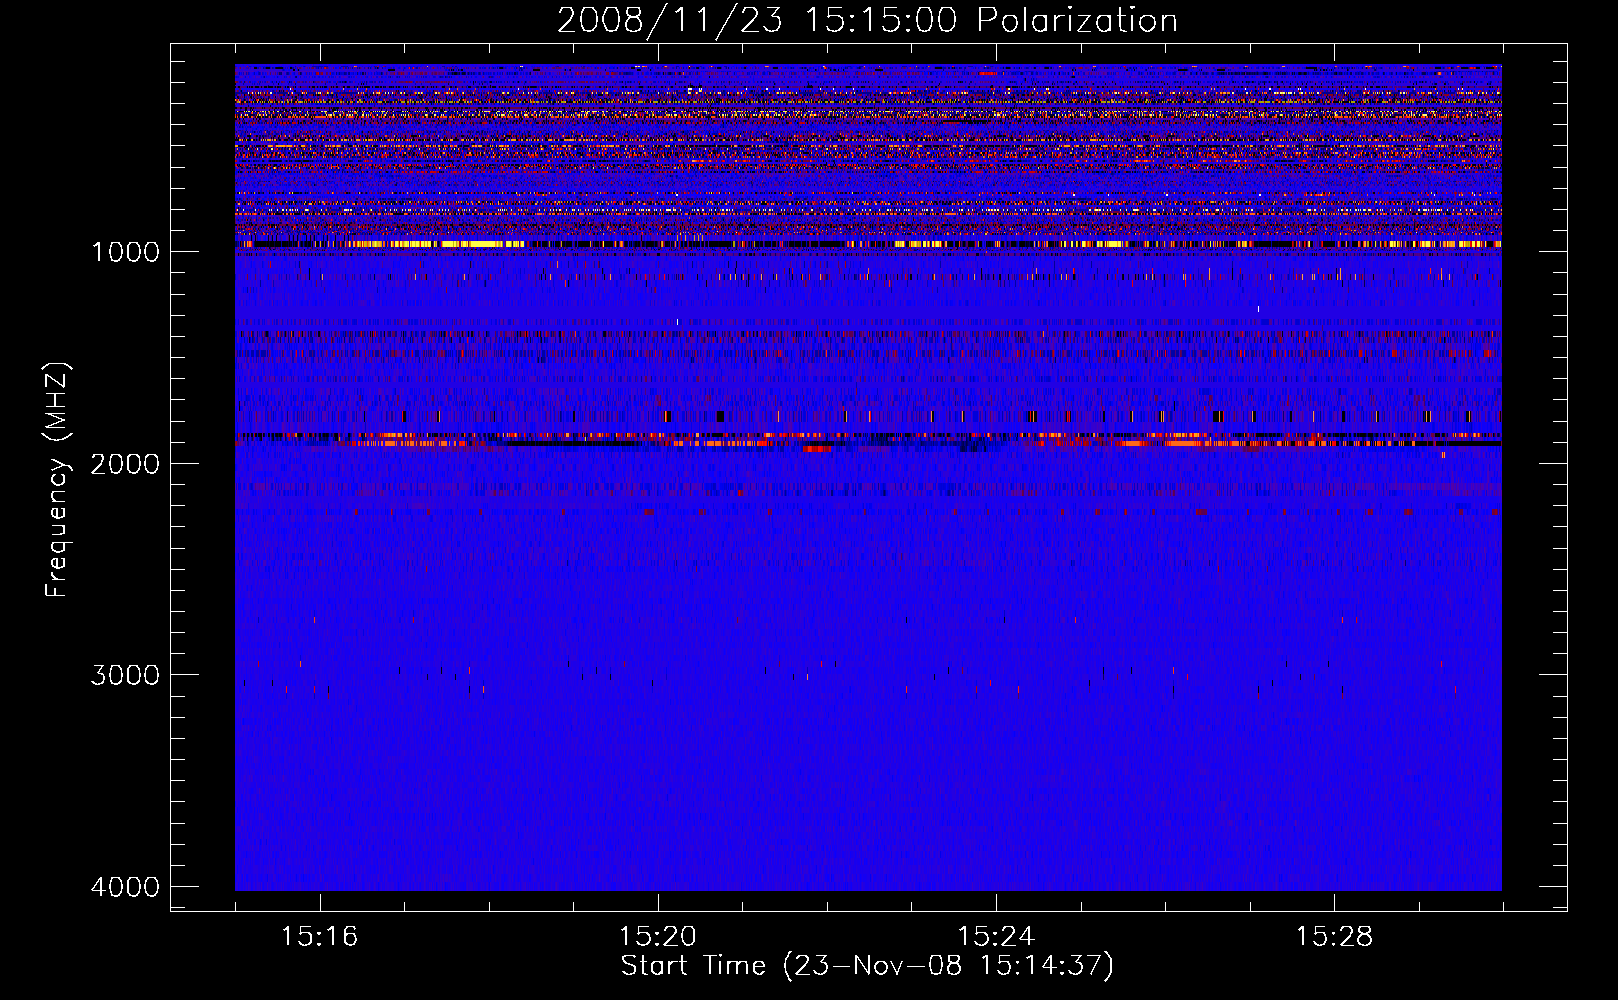Screen dimensions: 1618x1000
Task: Click the 2000 frequency tick label
Action: [125, 464]
